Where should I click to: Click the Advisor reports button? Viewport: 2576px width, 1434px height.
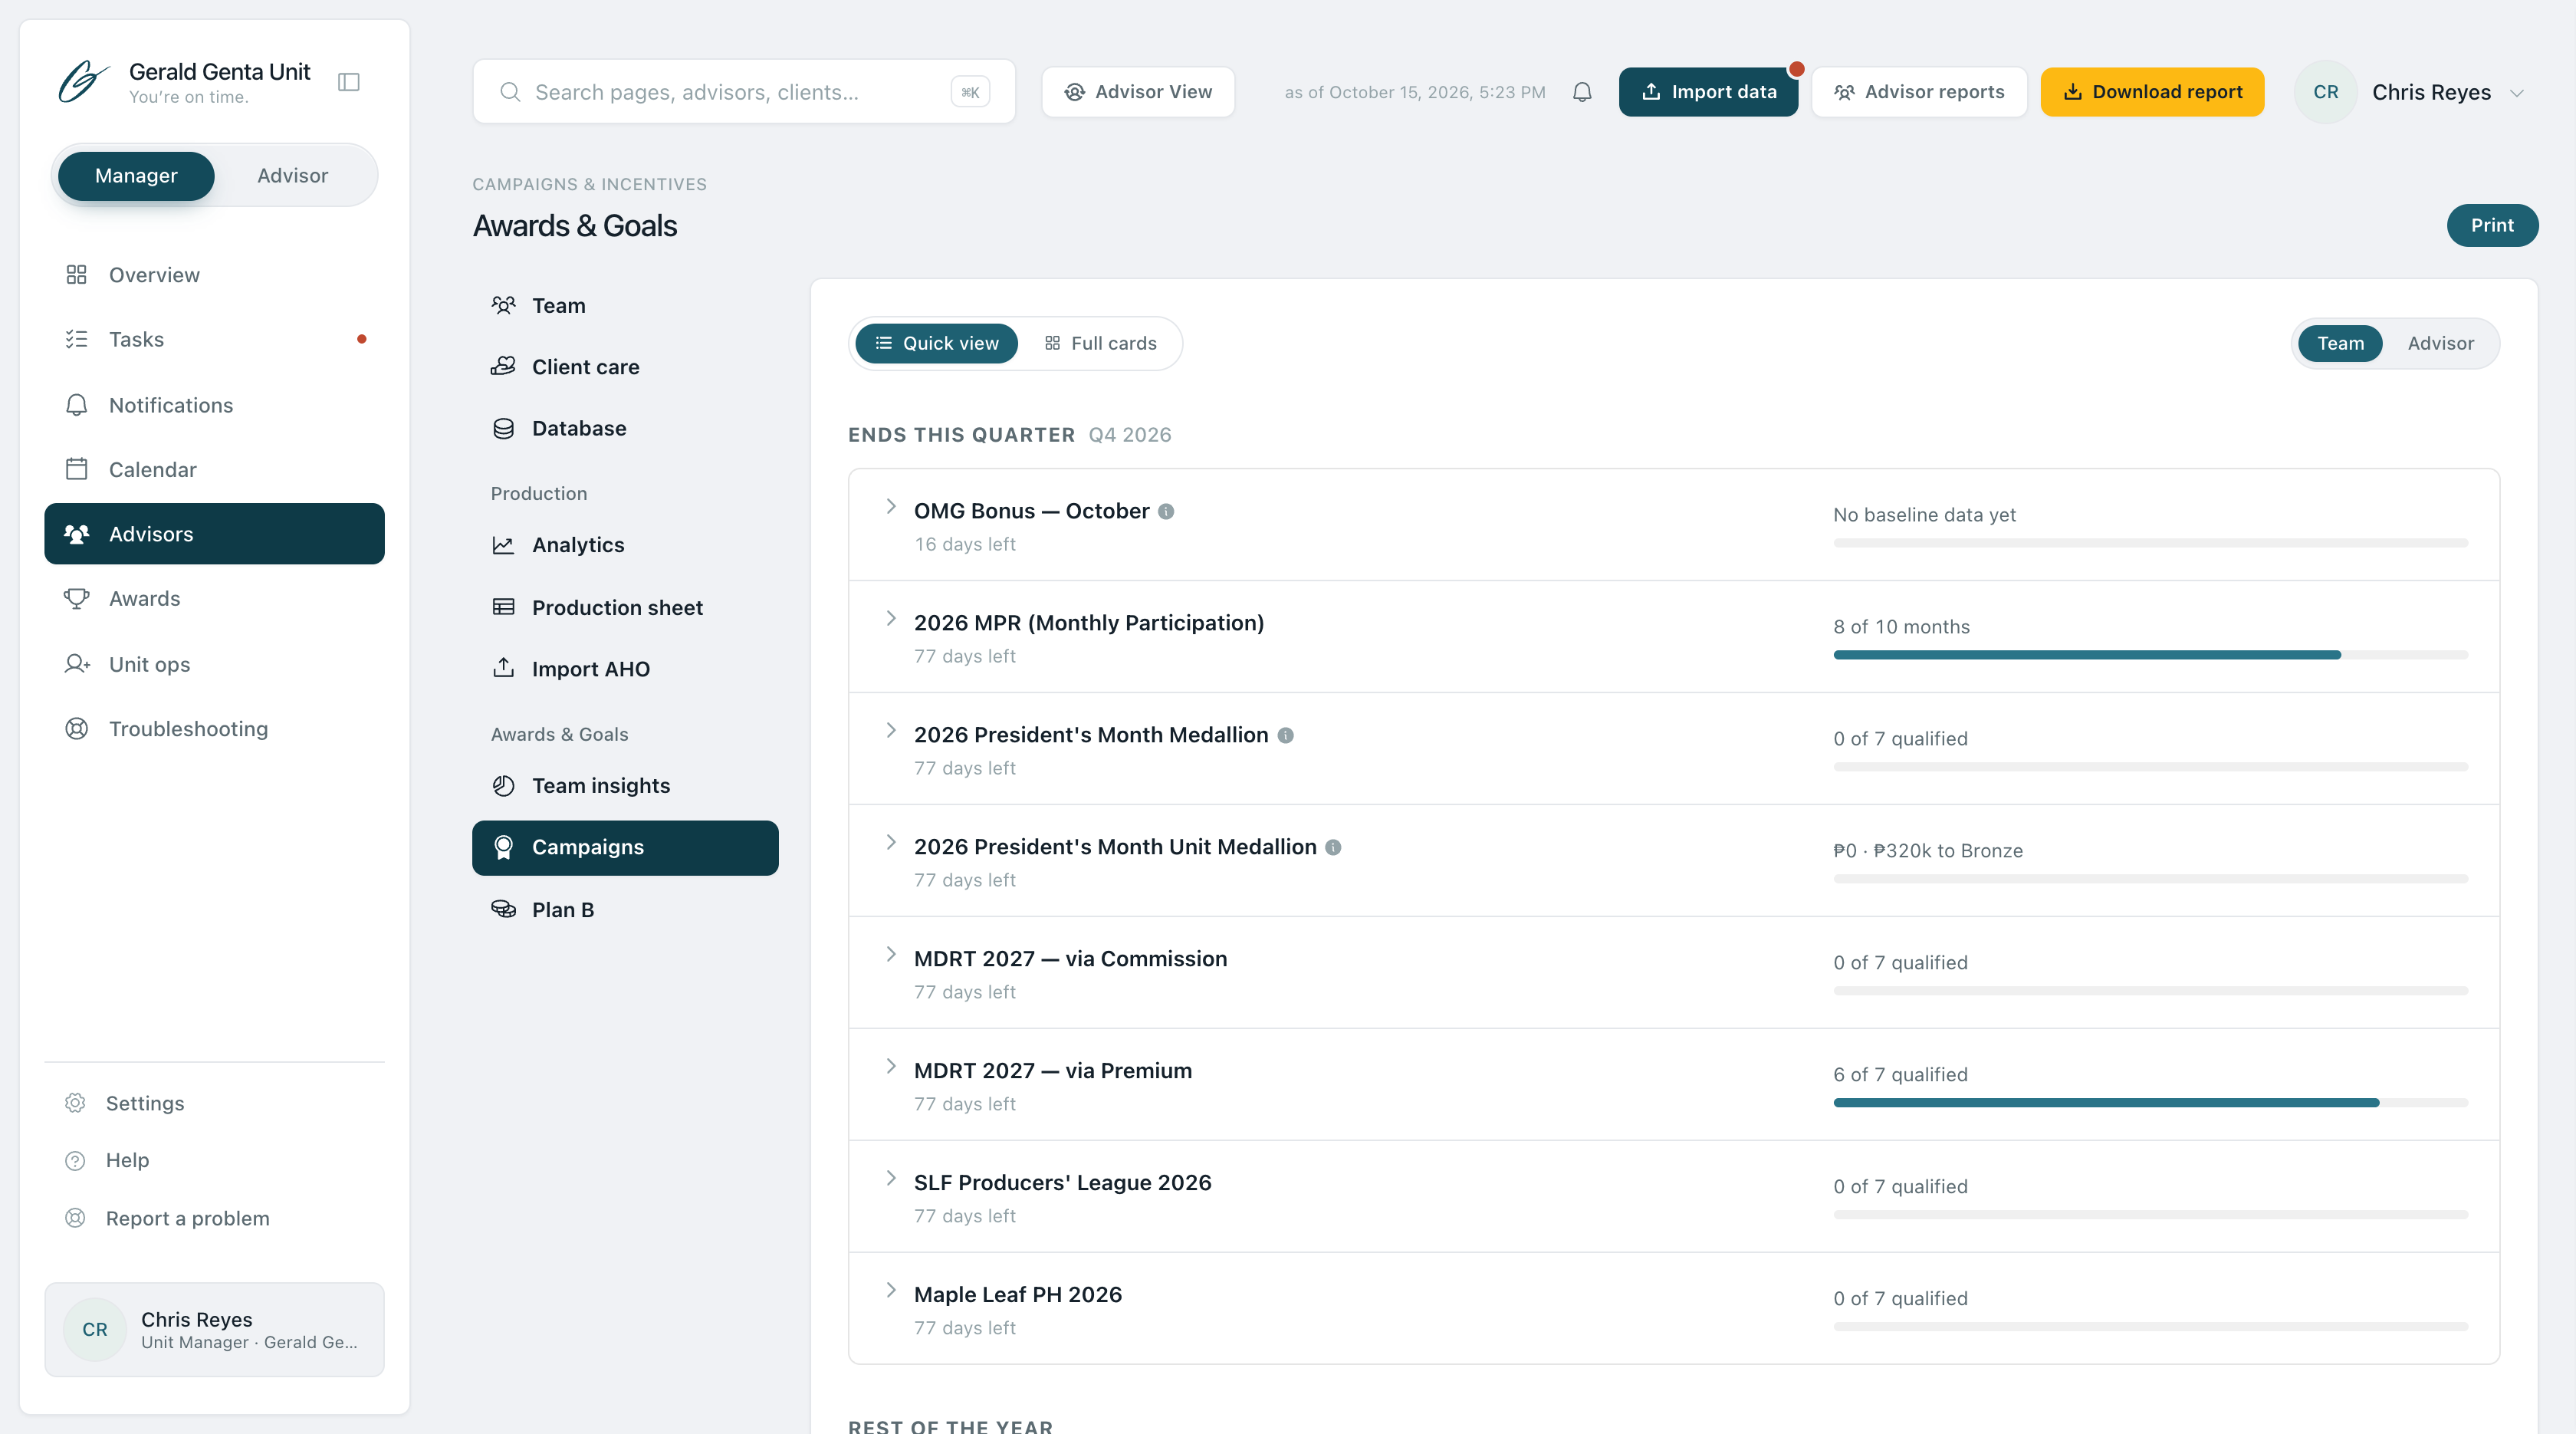1919,92
